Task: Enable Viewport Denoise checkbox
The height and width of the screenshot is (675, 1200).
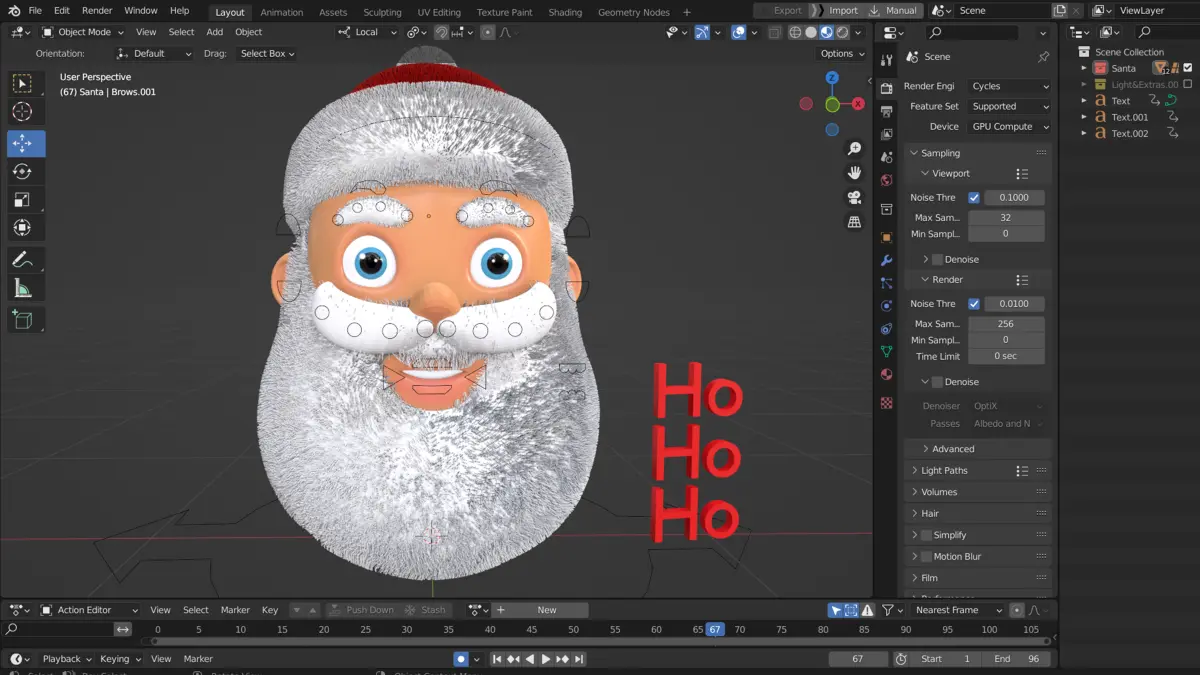Action: click(x=937, y=260)
